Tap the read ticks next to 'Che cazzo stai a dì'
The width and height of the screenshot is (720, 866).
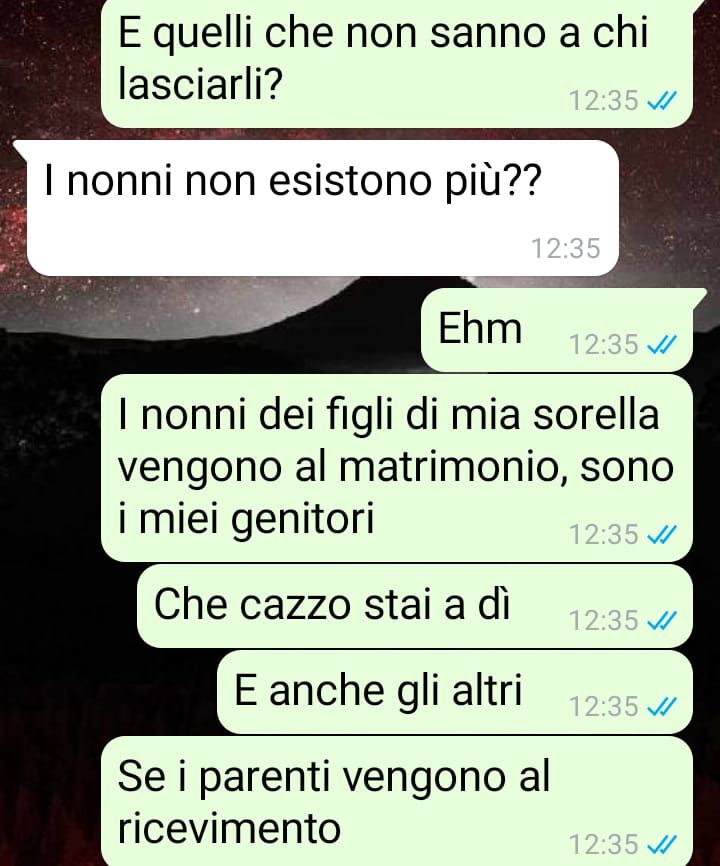[x=661, y=621]
